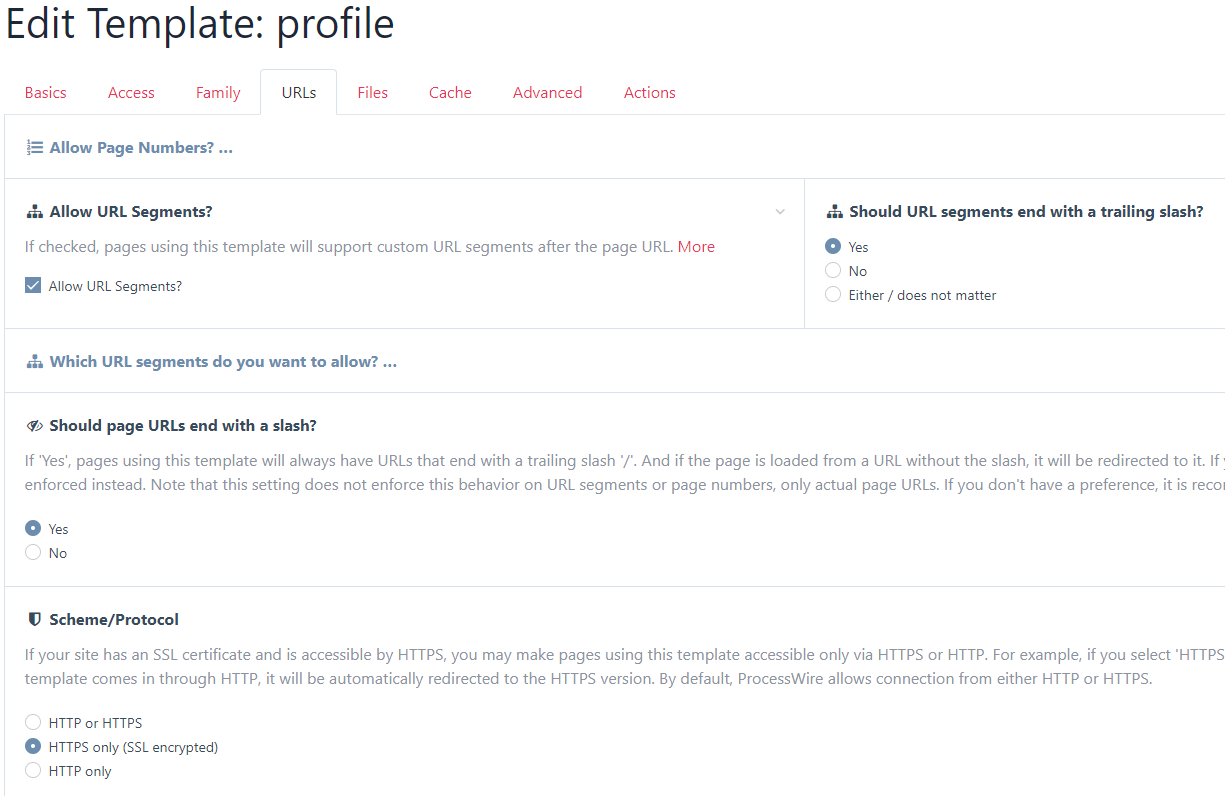This screenshot has height=796, width=1225.
Task: Open the Family tab
Action: click(x=218, y=92)
